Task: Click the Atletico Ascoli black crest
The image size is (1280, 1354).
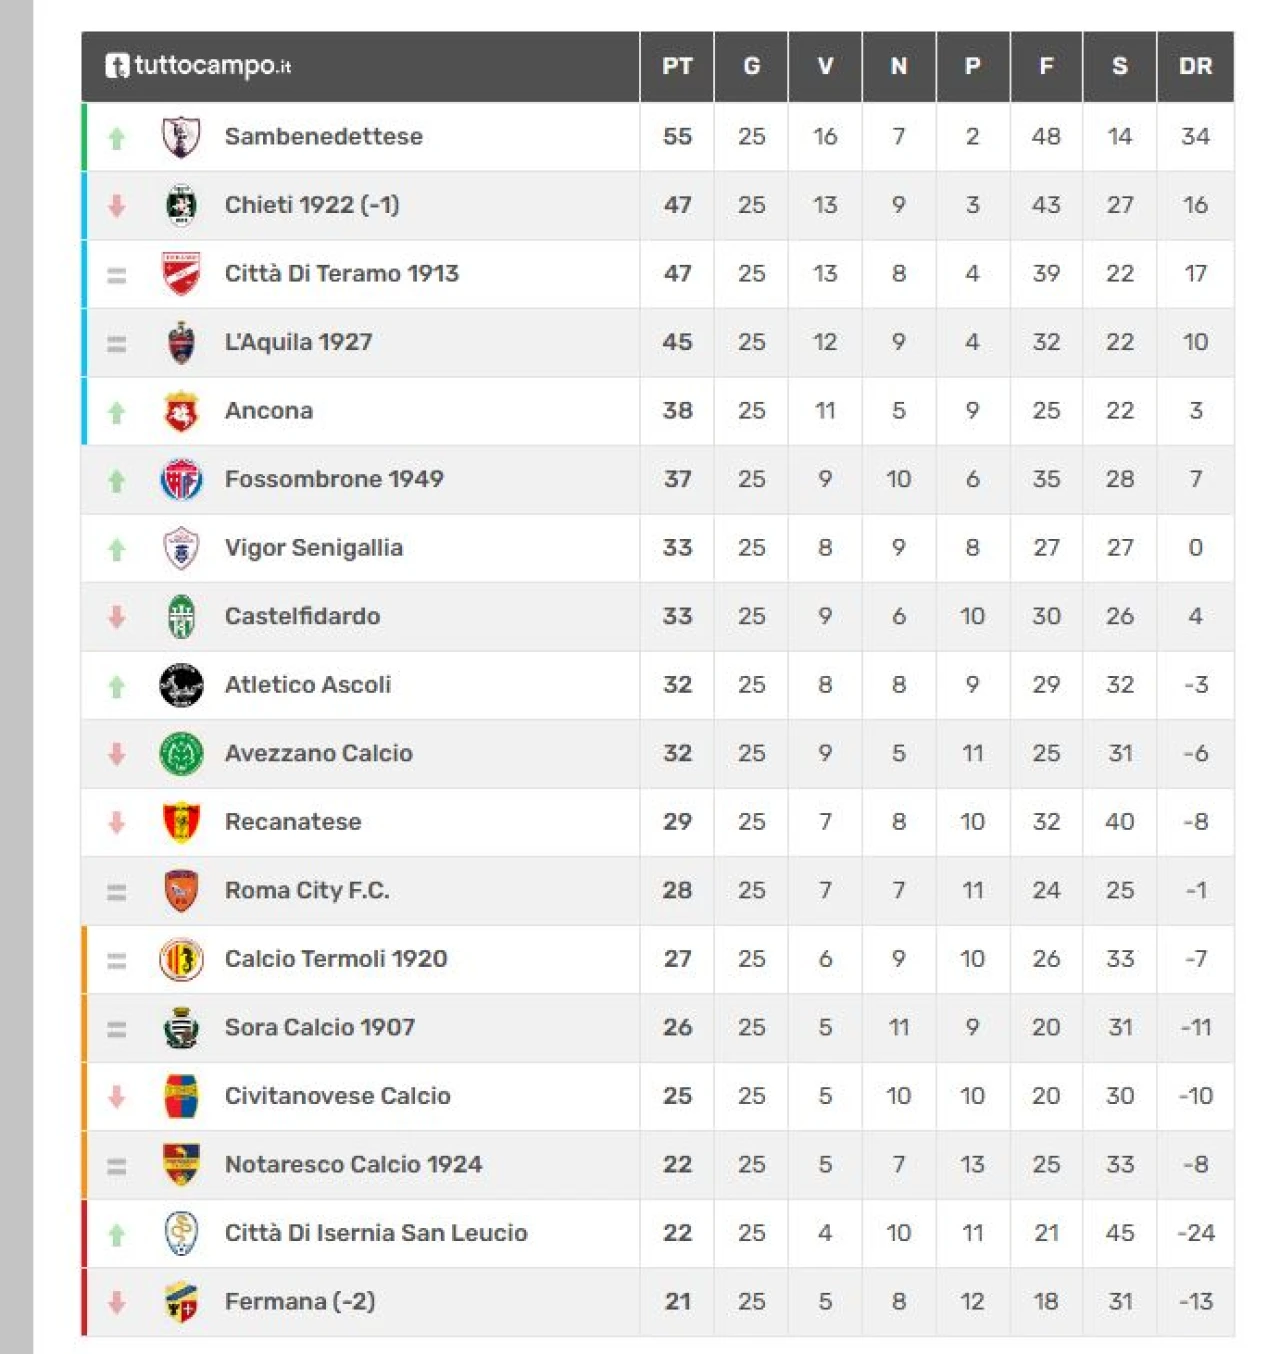Action: 181,685
